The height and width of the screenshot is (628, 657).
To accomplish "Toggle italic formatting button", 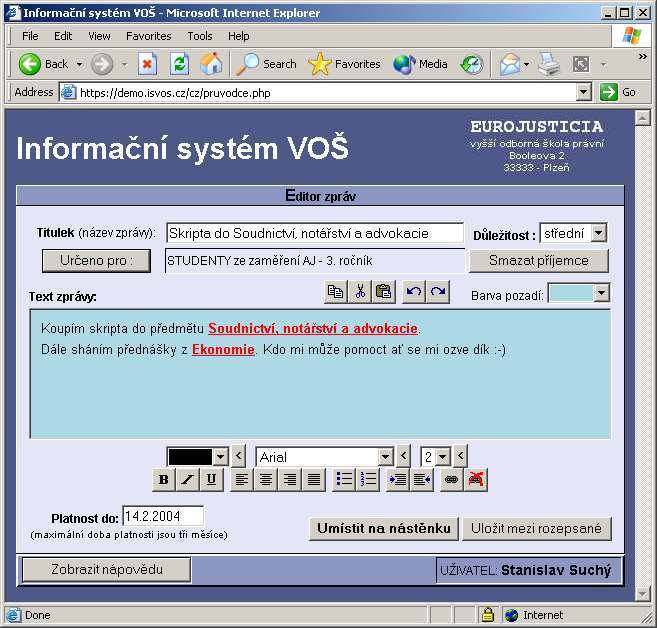I will point(188,479).
